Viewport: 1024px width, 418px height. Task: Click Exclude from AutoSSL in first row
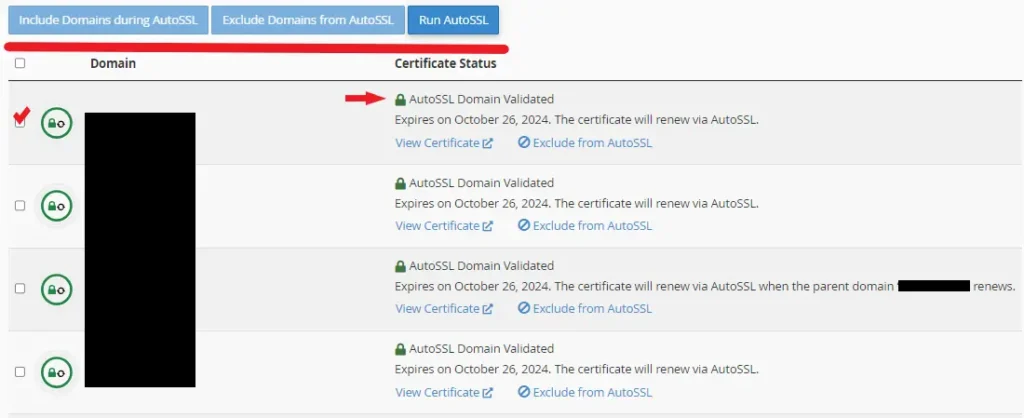click(x=591, y=143)
